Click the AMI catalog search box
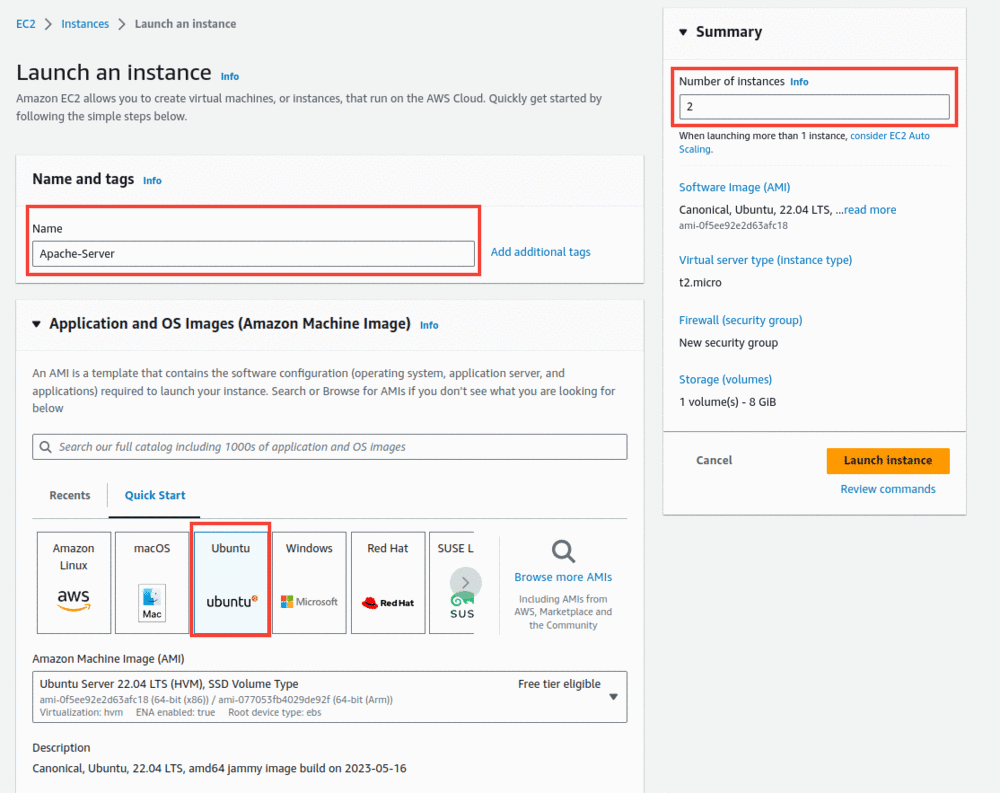Image resolution: width=1000 pixels, height=793 pixels. pyautogui.click(x=330, y=447)
